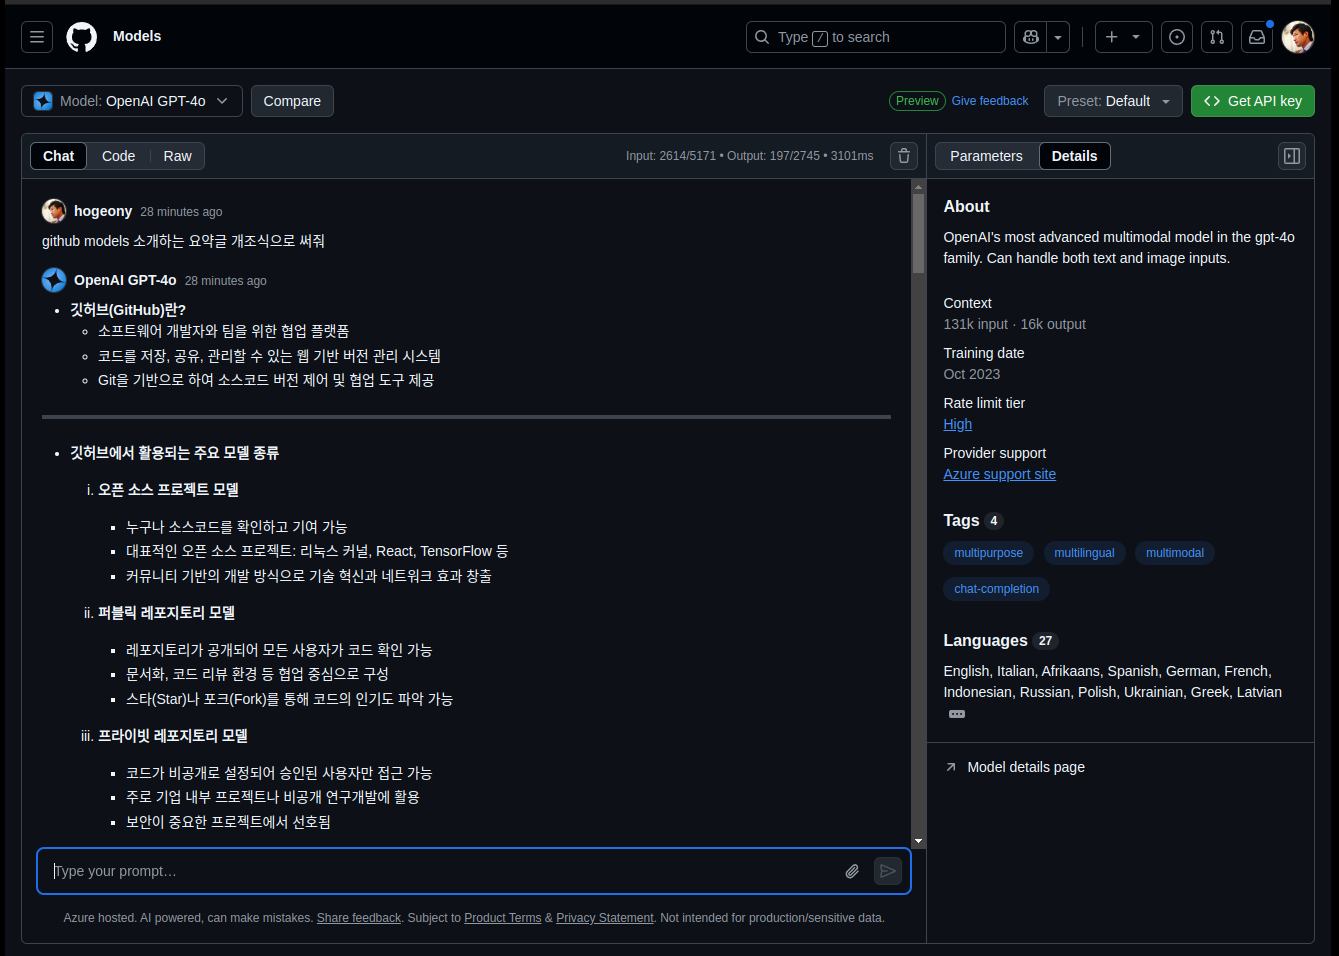Screen dimensions: 1339x956
Task: Click the Preview badge
Action: click(917, 101)
